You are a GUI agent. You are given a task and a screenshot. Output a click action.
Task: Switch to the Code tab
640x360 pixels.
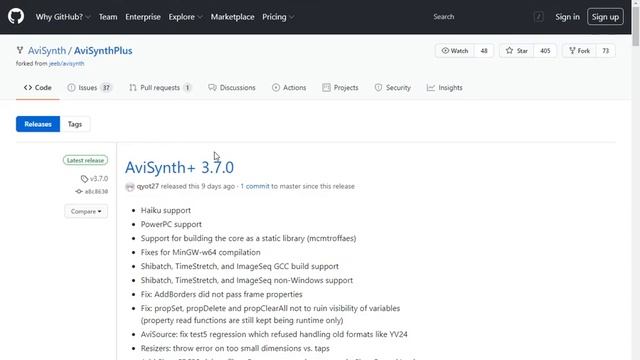pos(38,88)
